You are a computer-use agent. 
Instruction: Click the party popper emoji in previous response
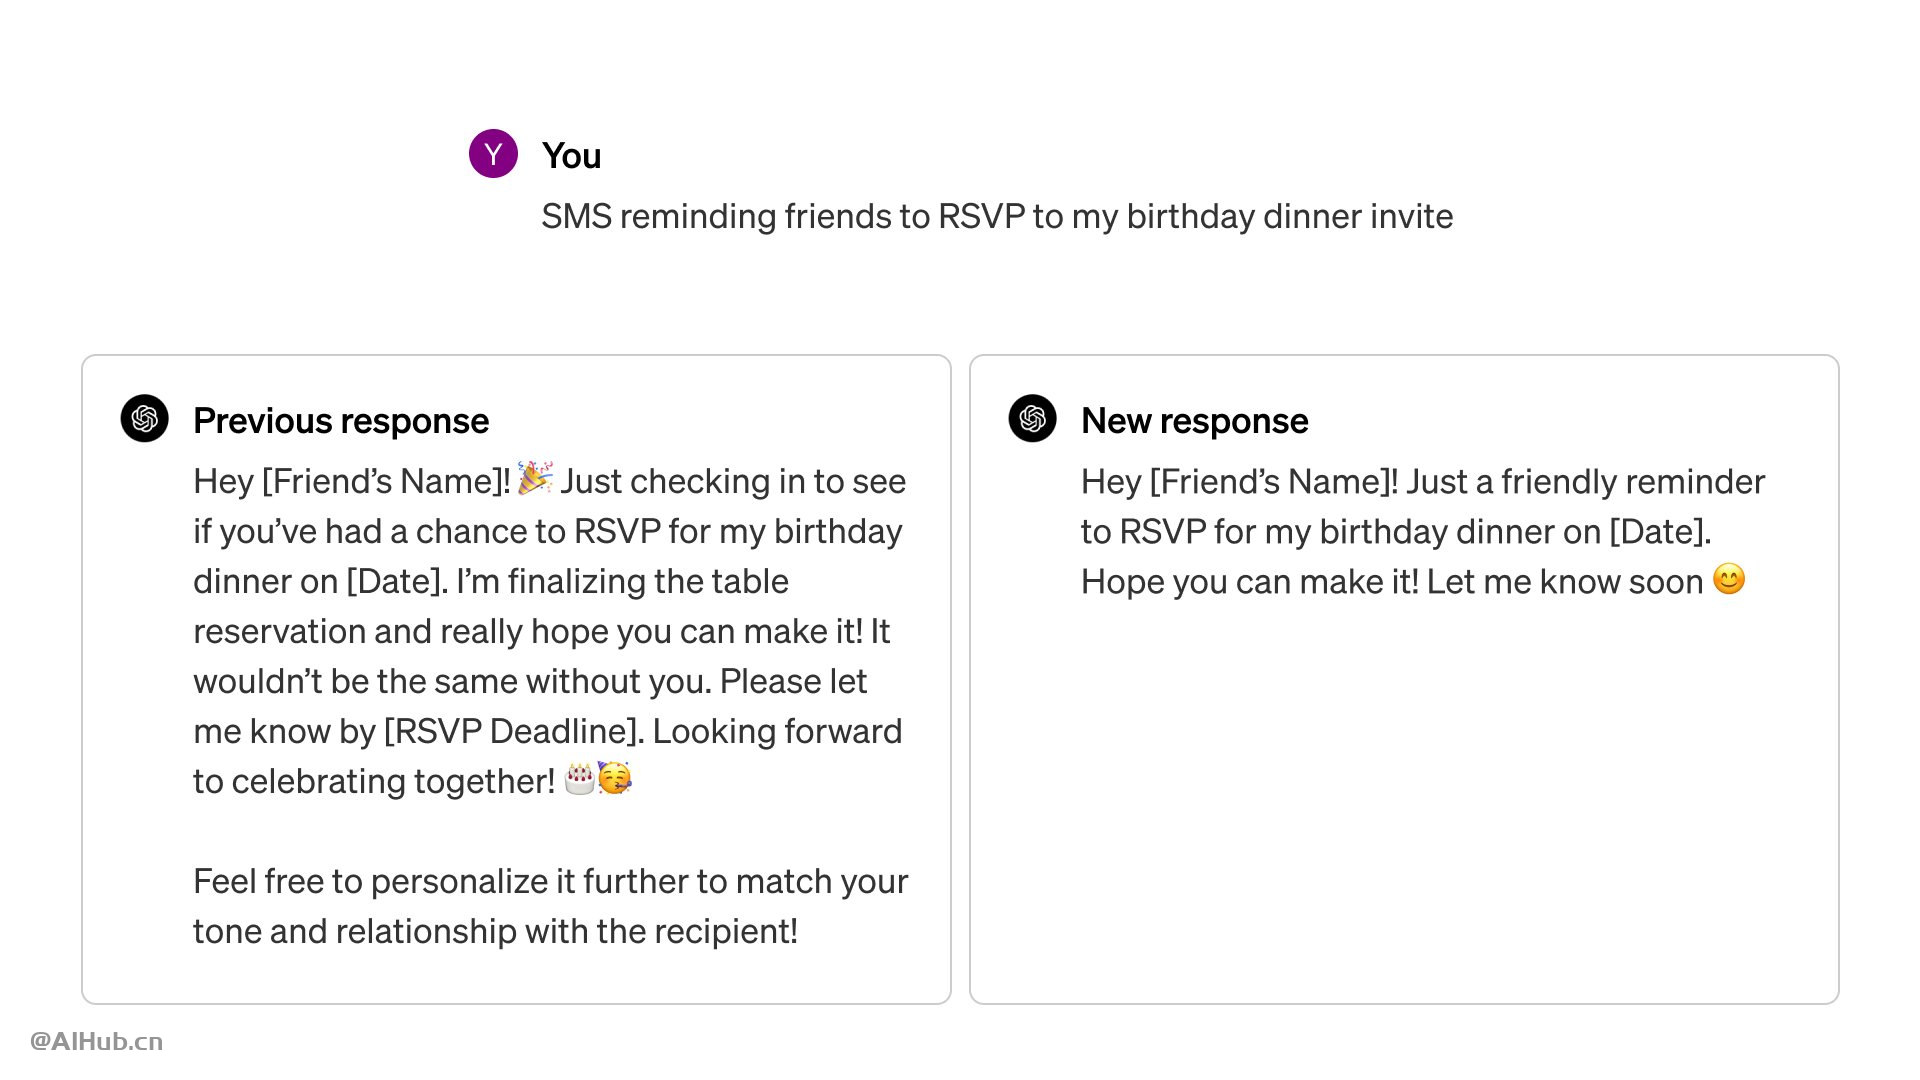[535, 478]
